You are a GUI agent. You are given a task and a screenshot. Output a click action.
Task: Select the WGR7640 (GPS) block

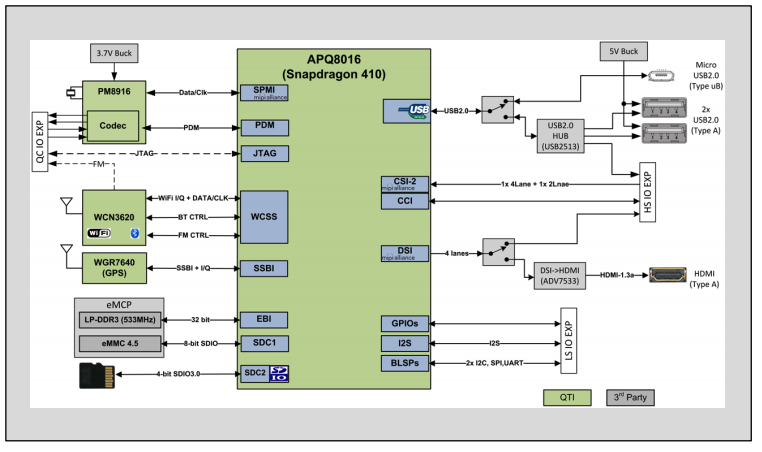pyautogui.click(x=114, y=268)
